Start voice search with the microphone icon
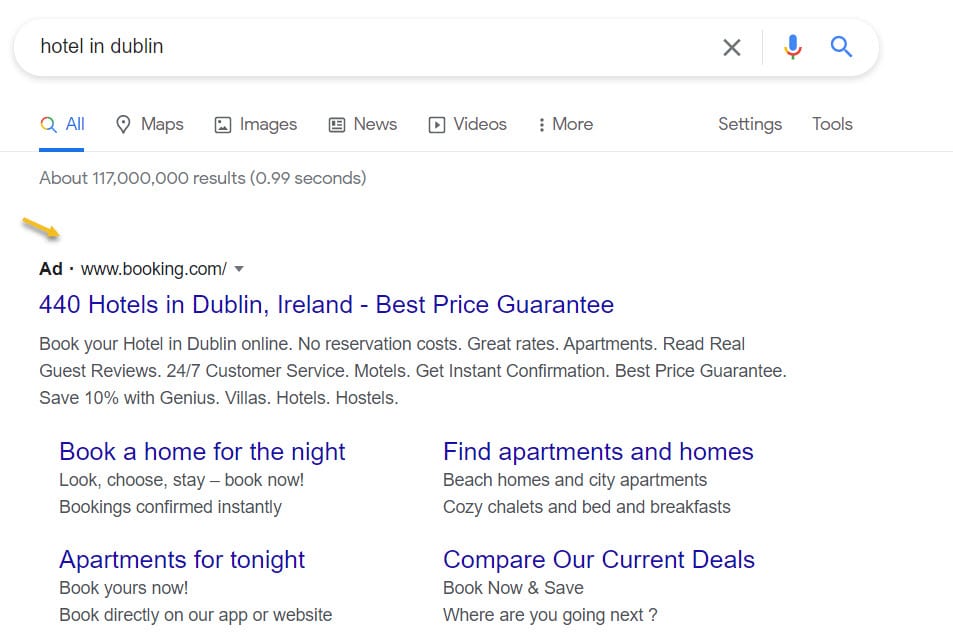This screenshot has width=953, height=638. pos(793,47)
